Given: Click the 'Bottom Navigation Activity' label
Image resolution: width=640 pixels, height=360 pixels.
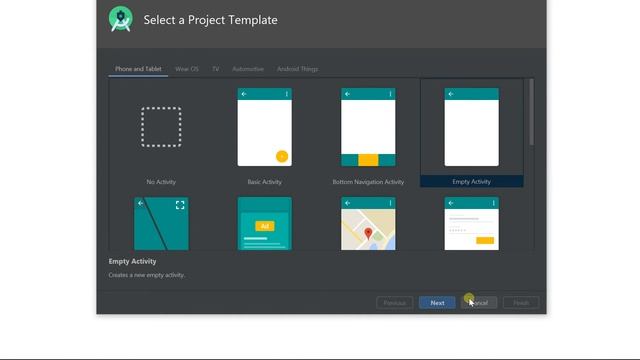Looking at the screenshot, I should 368,182.
